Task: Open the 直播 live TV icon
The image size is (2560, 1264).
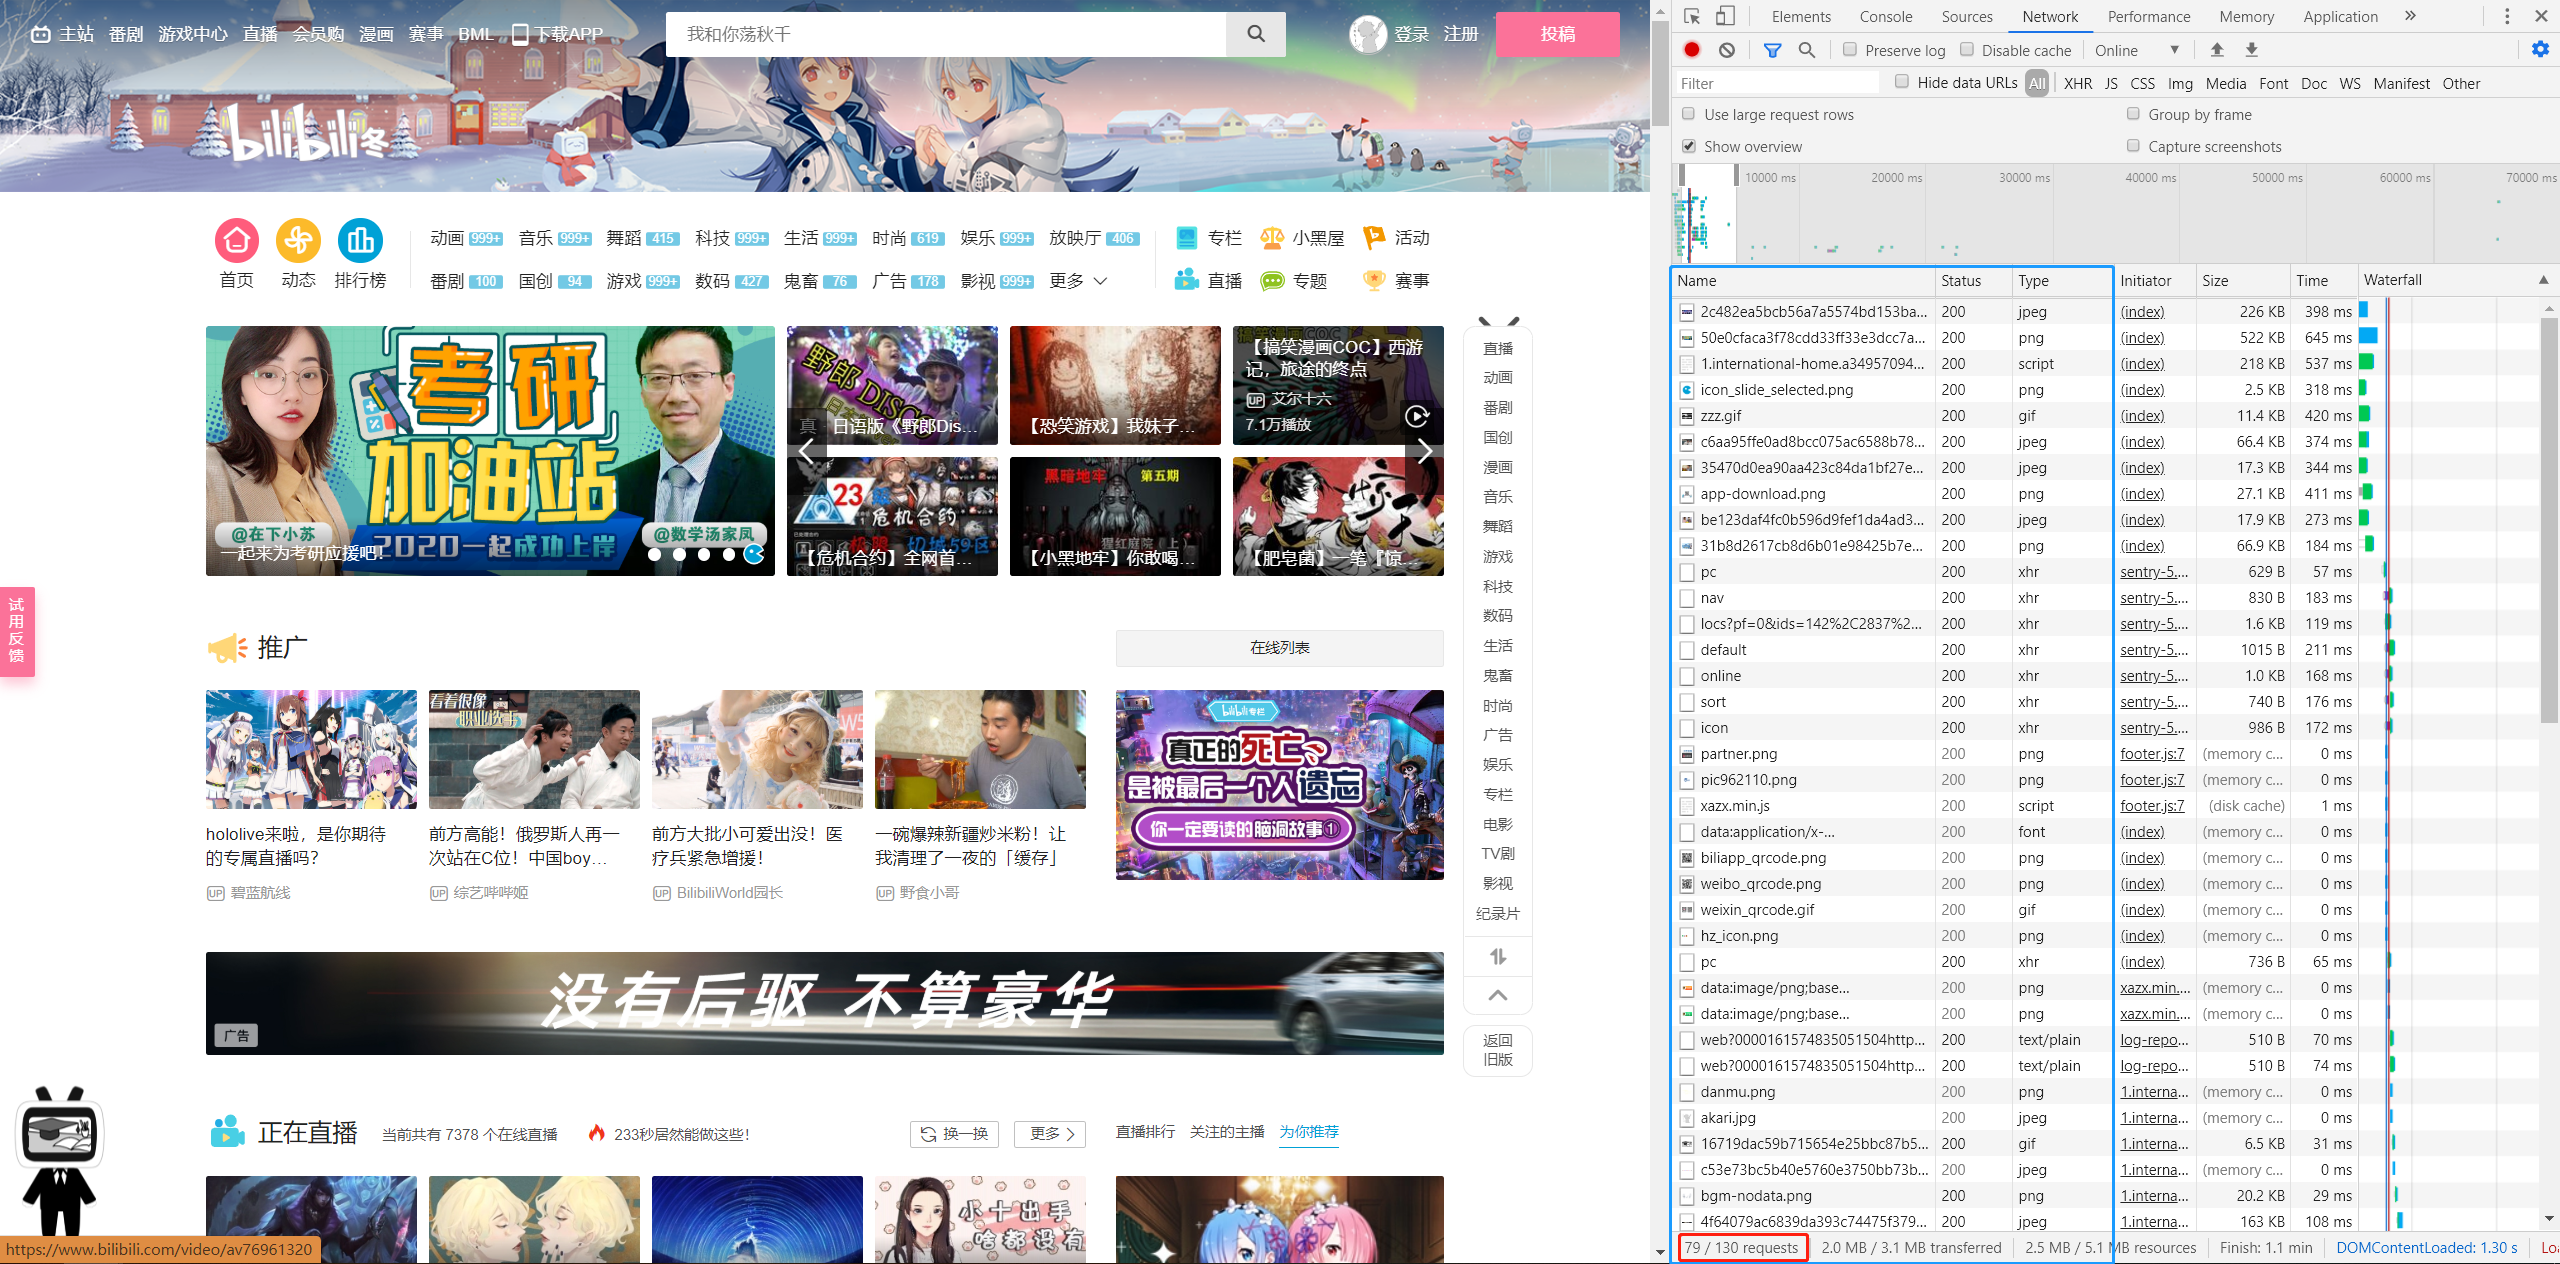Action: (x=1187, y=280)
